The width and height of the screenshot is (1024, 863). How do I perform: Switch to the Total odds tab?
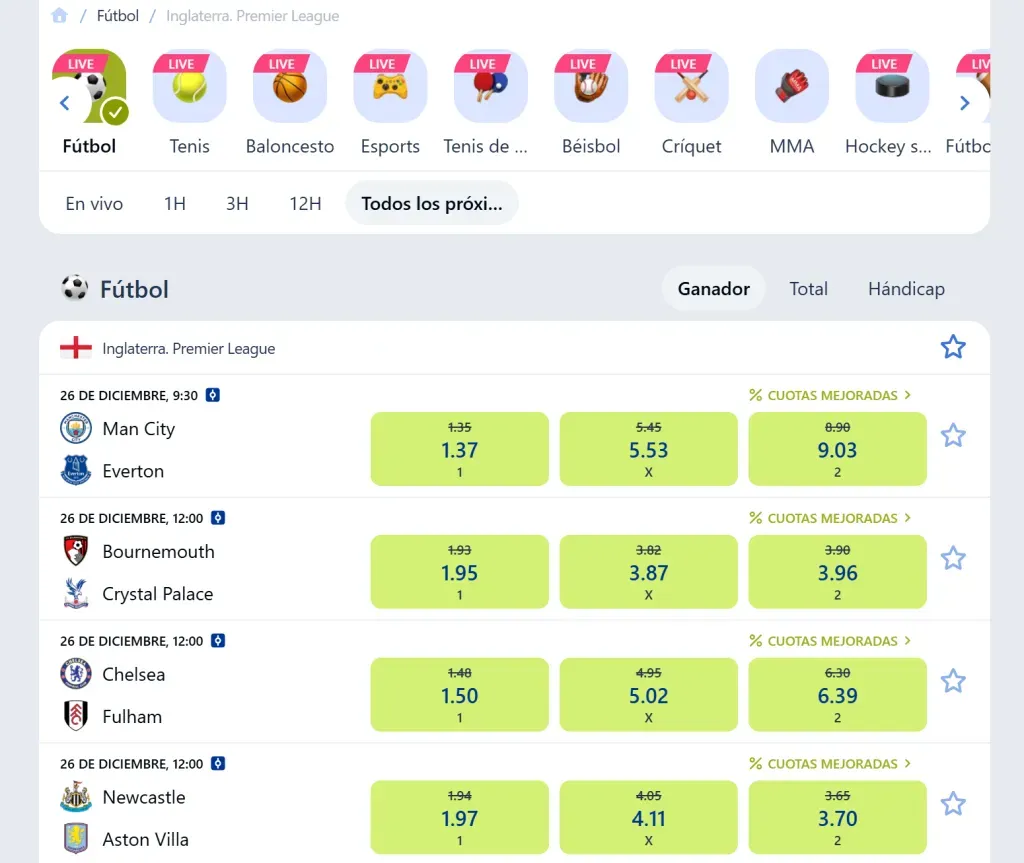click(x=808, y=289)
